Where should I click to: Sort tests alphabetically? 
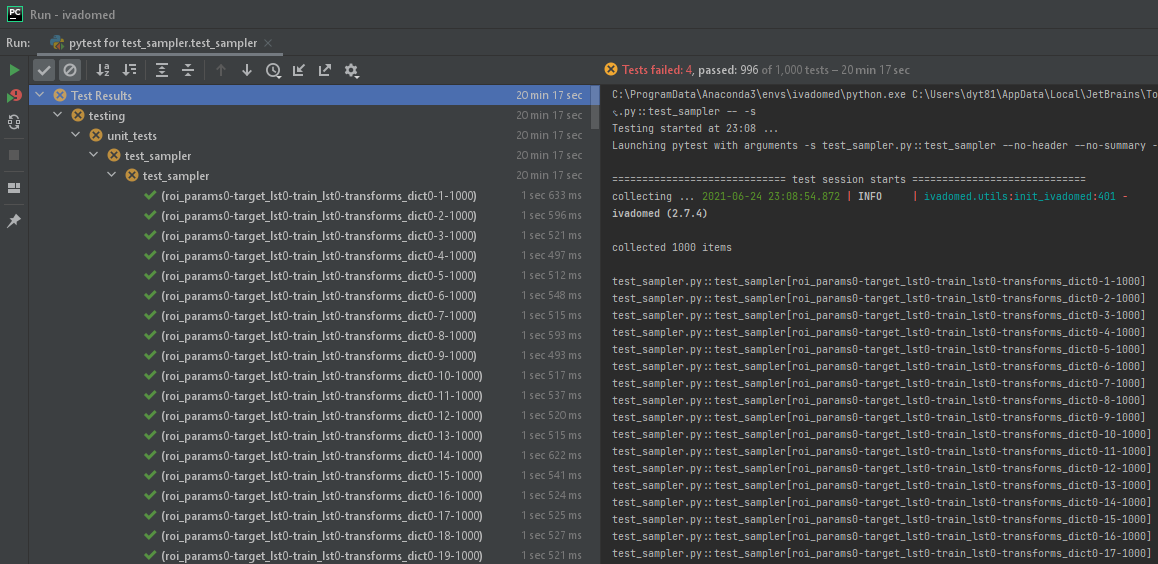tap(103, 71)
